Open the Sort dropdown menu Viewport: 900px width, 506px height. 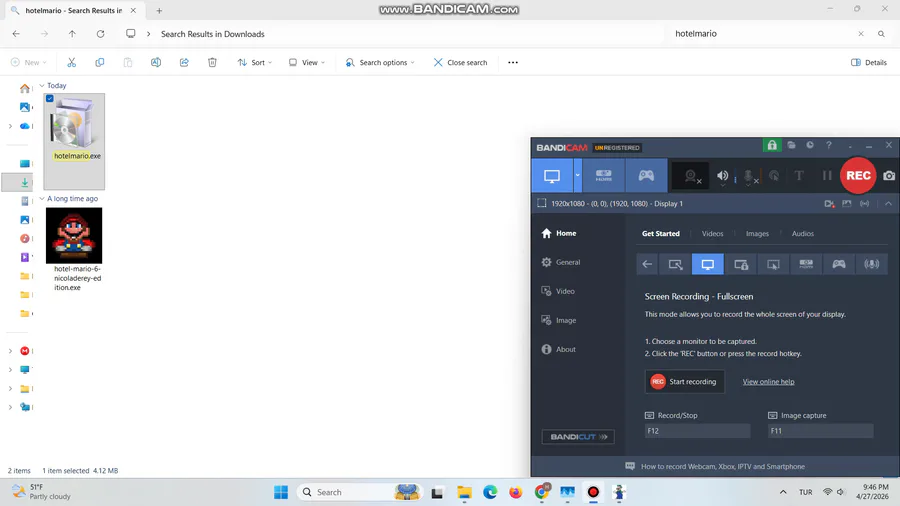point(255,63)
